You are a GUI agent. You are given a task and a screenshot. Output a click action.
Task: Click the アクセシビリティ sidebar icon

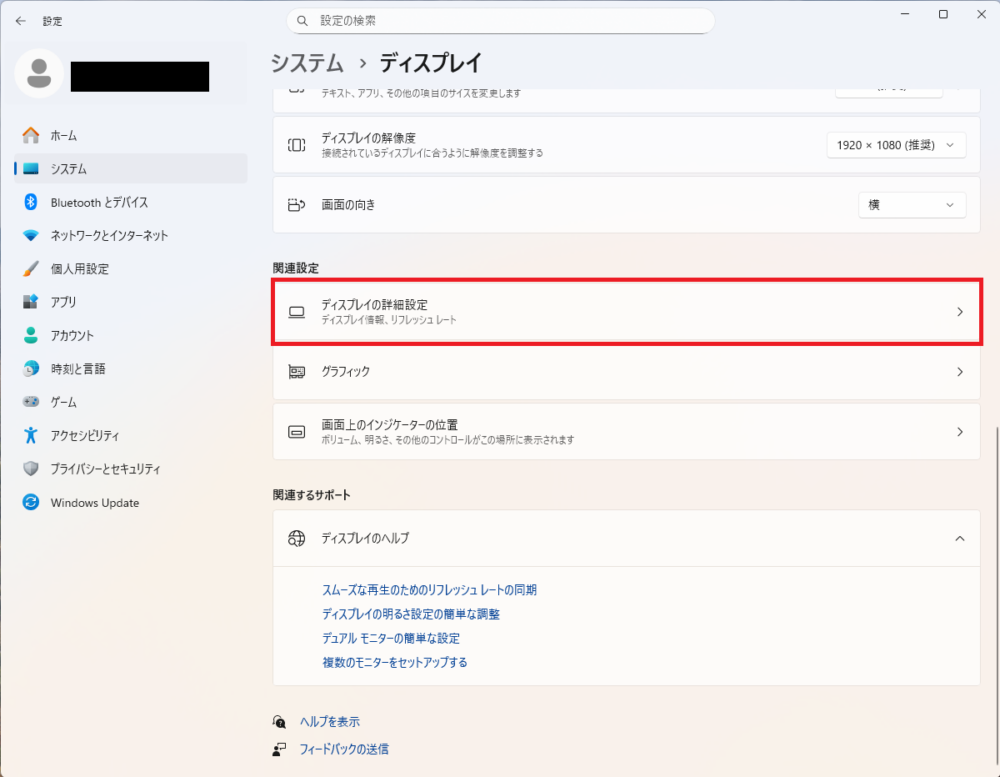(x=28, y=435)
